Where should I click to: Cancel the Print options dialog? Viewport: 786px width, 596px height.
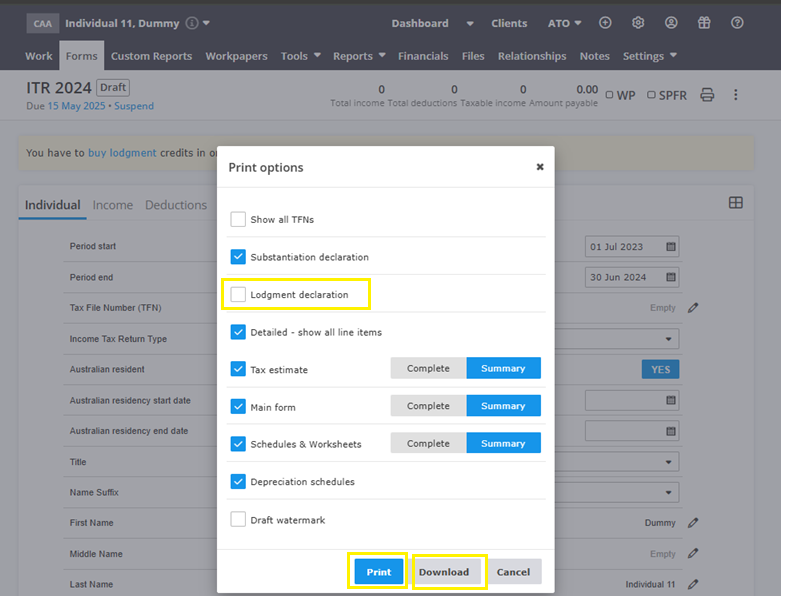pyautogui.click(x=513, y=571)
